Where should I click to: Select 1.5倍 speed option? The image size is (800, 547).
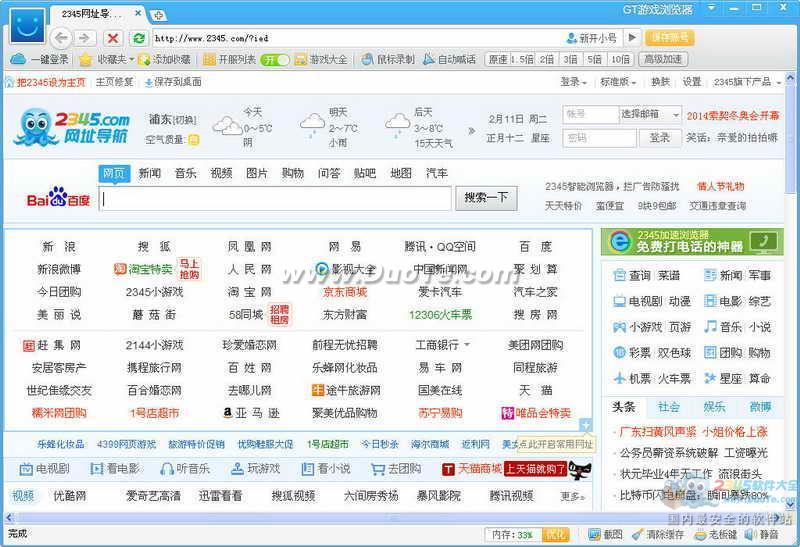click(521, 59)
